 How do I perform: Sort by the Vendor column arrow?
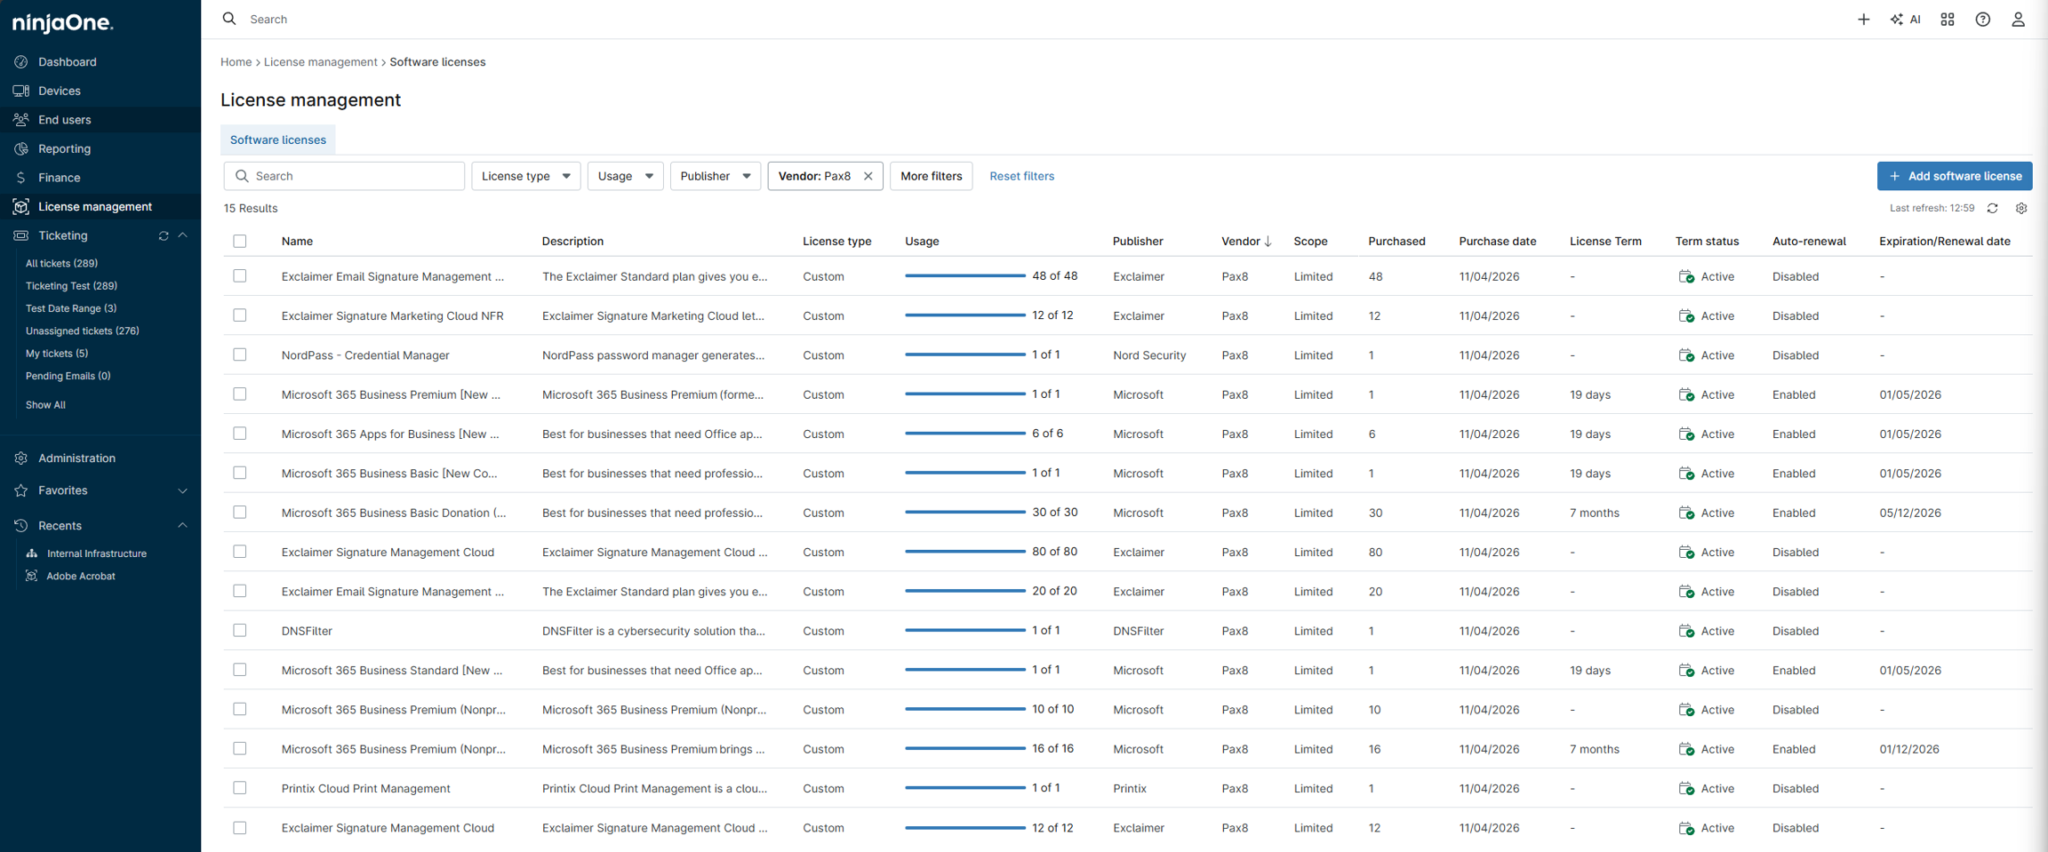click(1268, 241)
